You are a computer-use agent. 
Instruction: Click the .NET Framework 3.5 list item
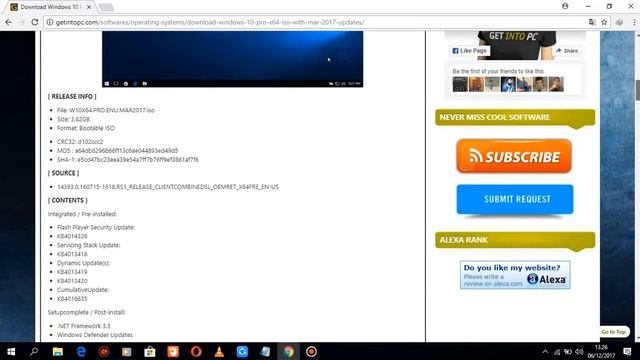tap(84, 326)
